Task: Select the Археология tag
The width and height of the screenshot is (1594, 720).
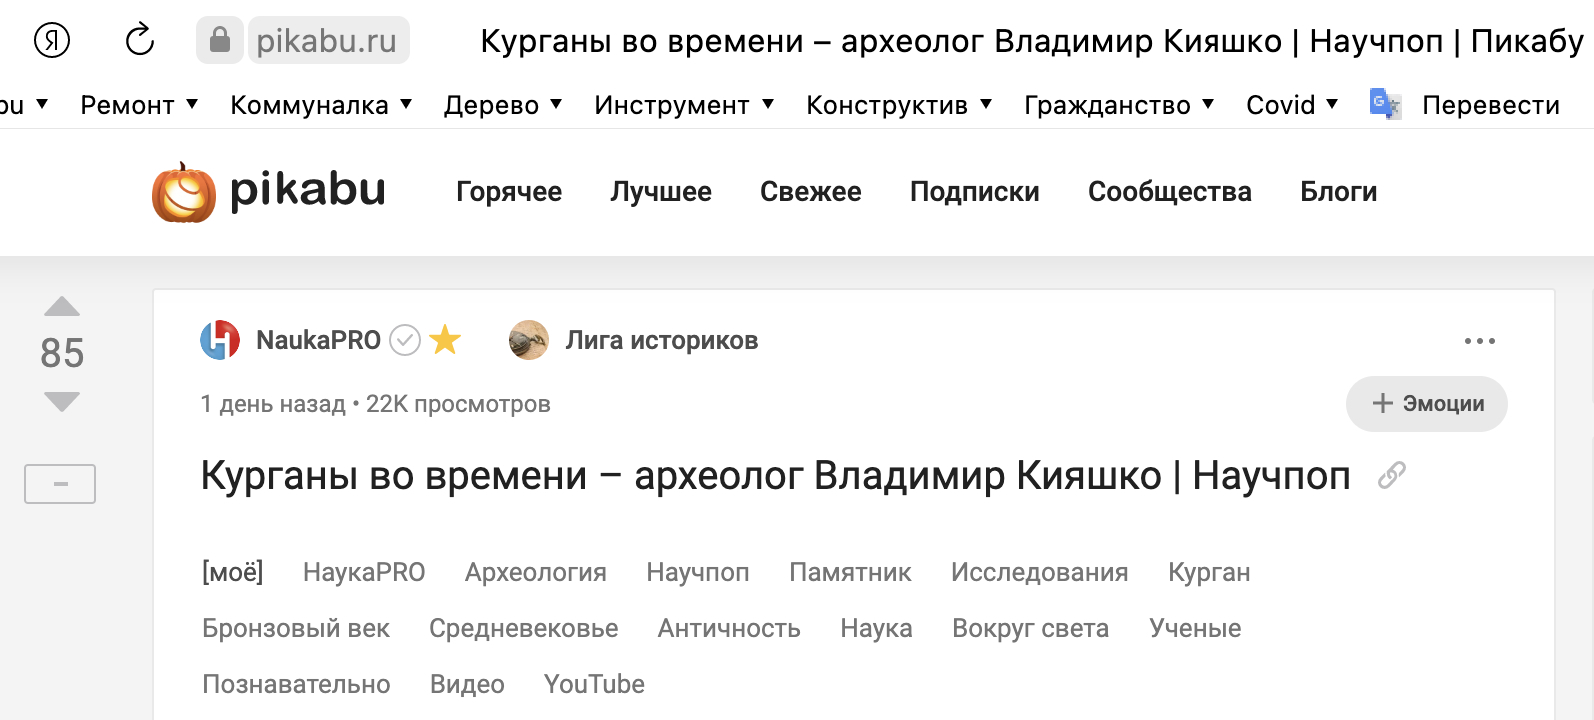Action: [x=535, y=573]
